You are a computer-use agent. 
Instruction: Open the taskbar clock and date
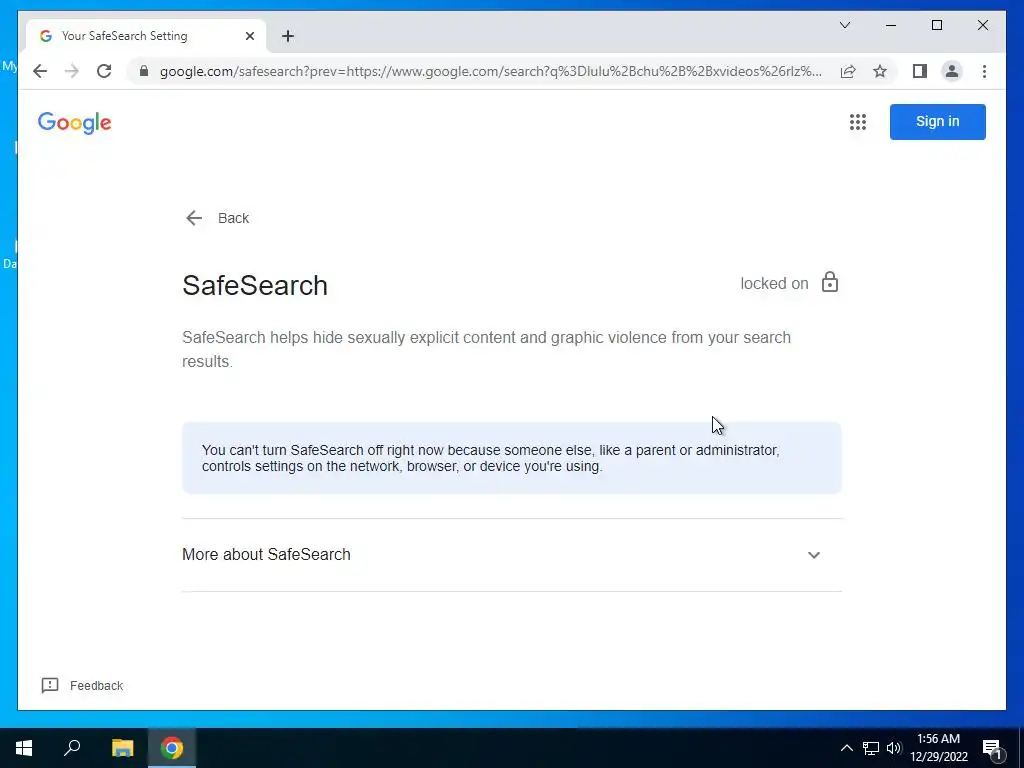pos(938,748)
